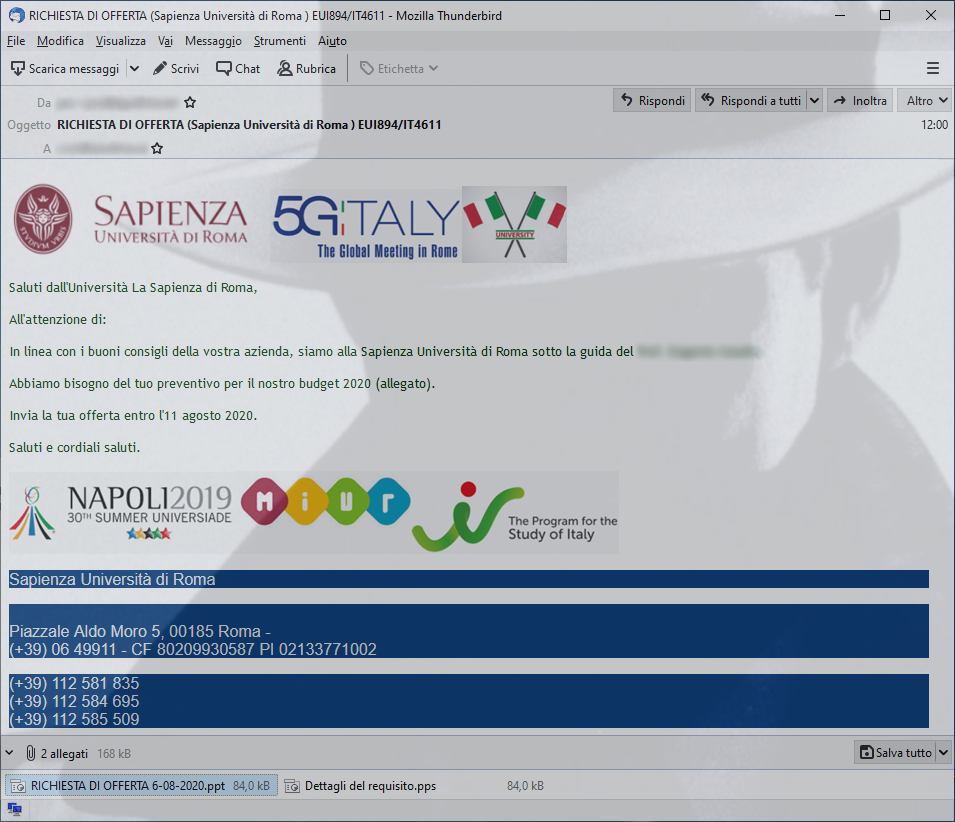Click the Thunderbird icon in title bar
The image size is (955, 822).
16,15
